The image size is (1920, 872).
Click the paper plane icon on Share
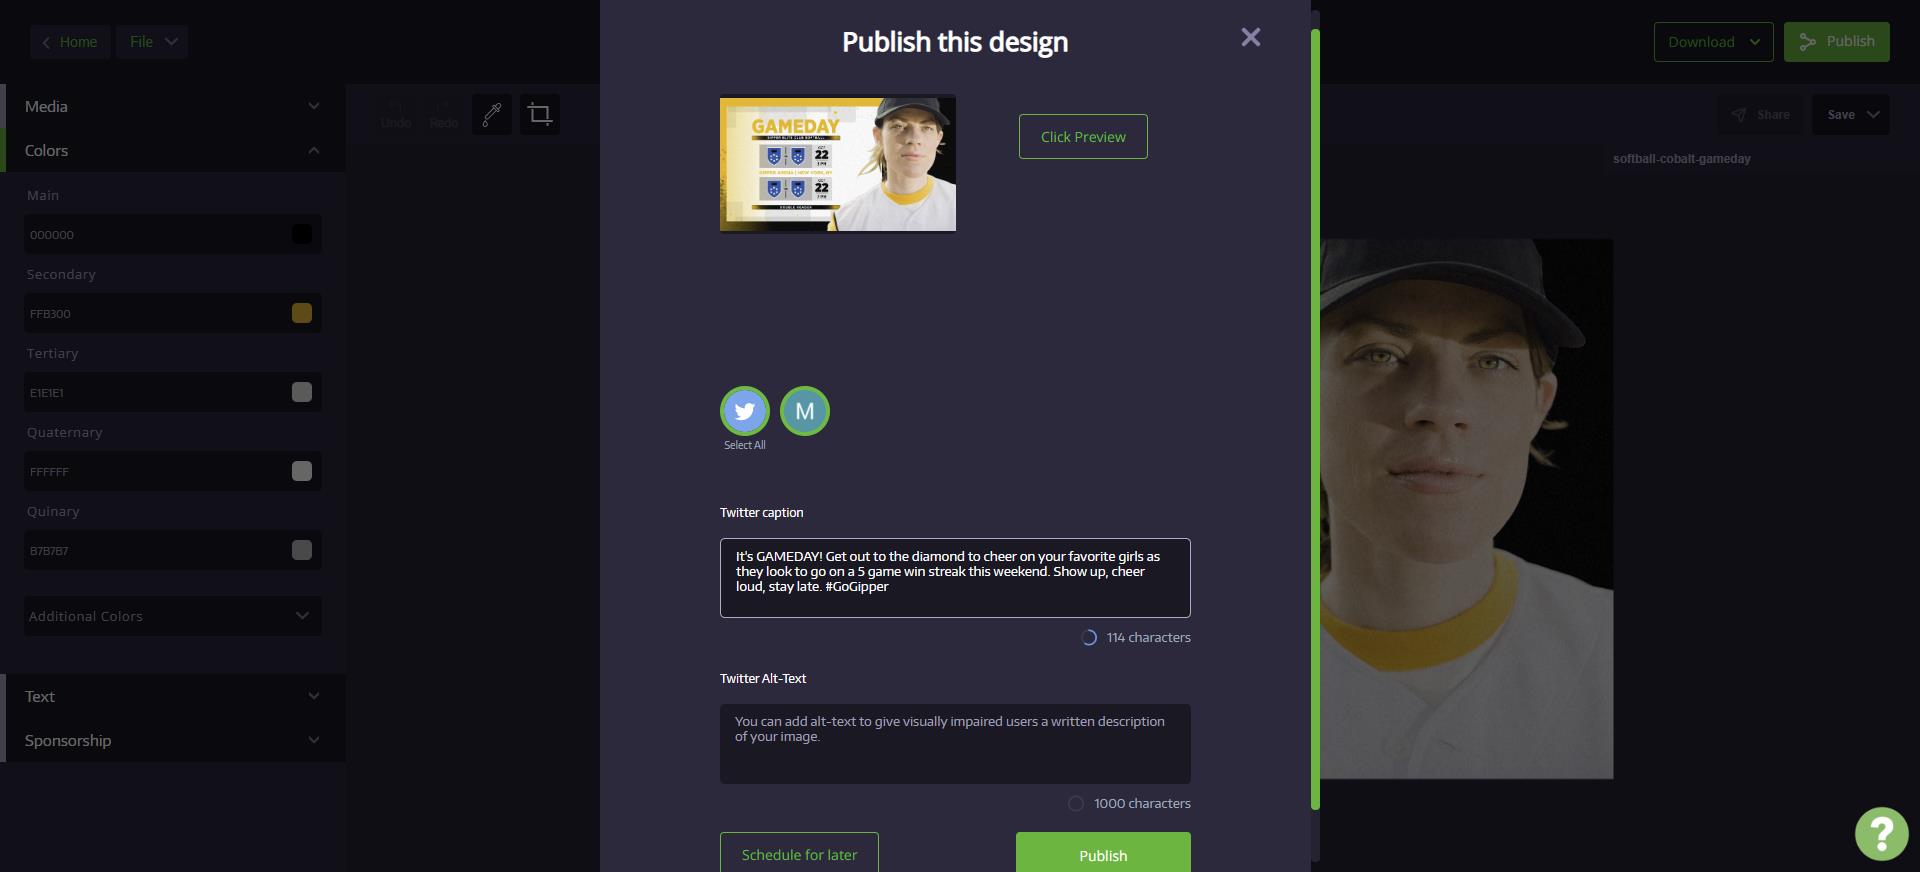coord(1739,115)
